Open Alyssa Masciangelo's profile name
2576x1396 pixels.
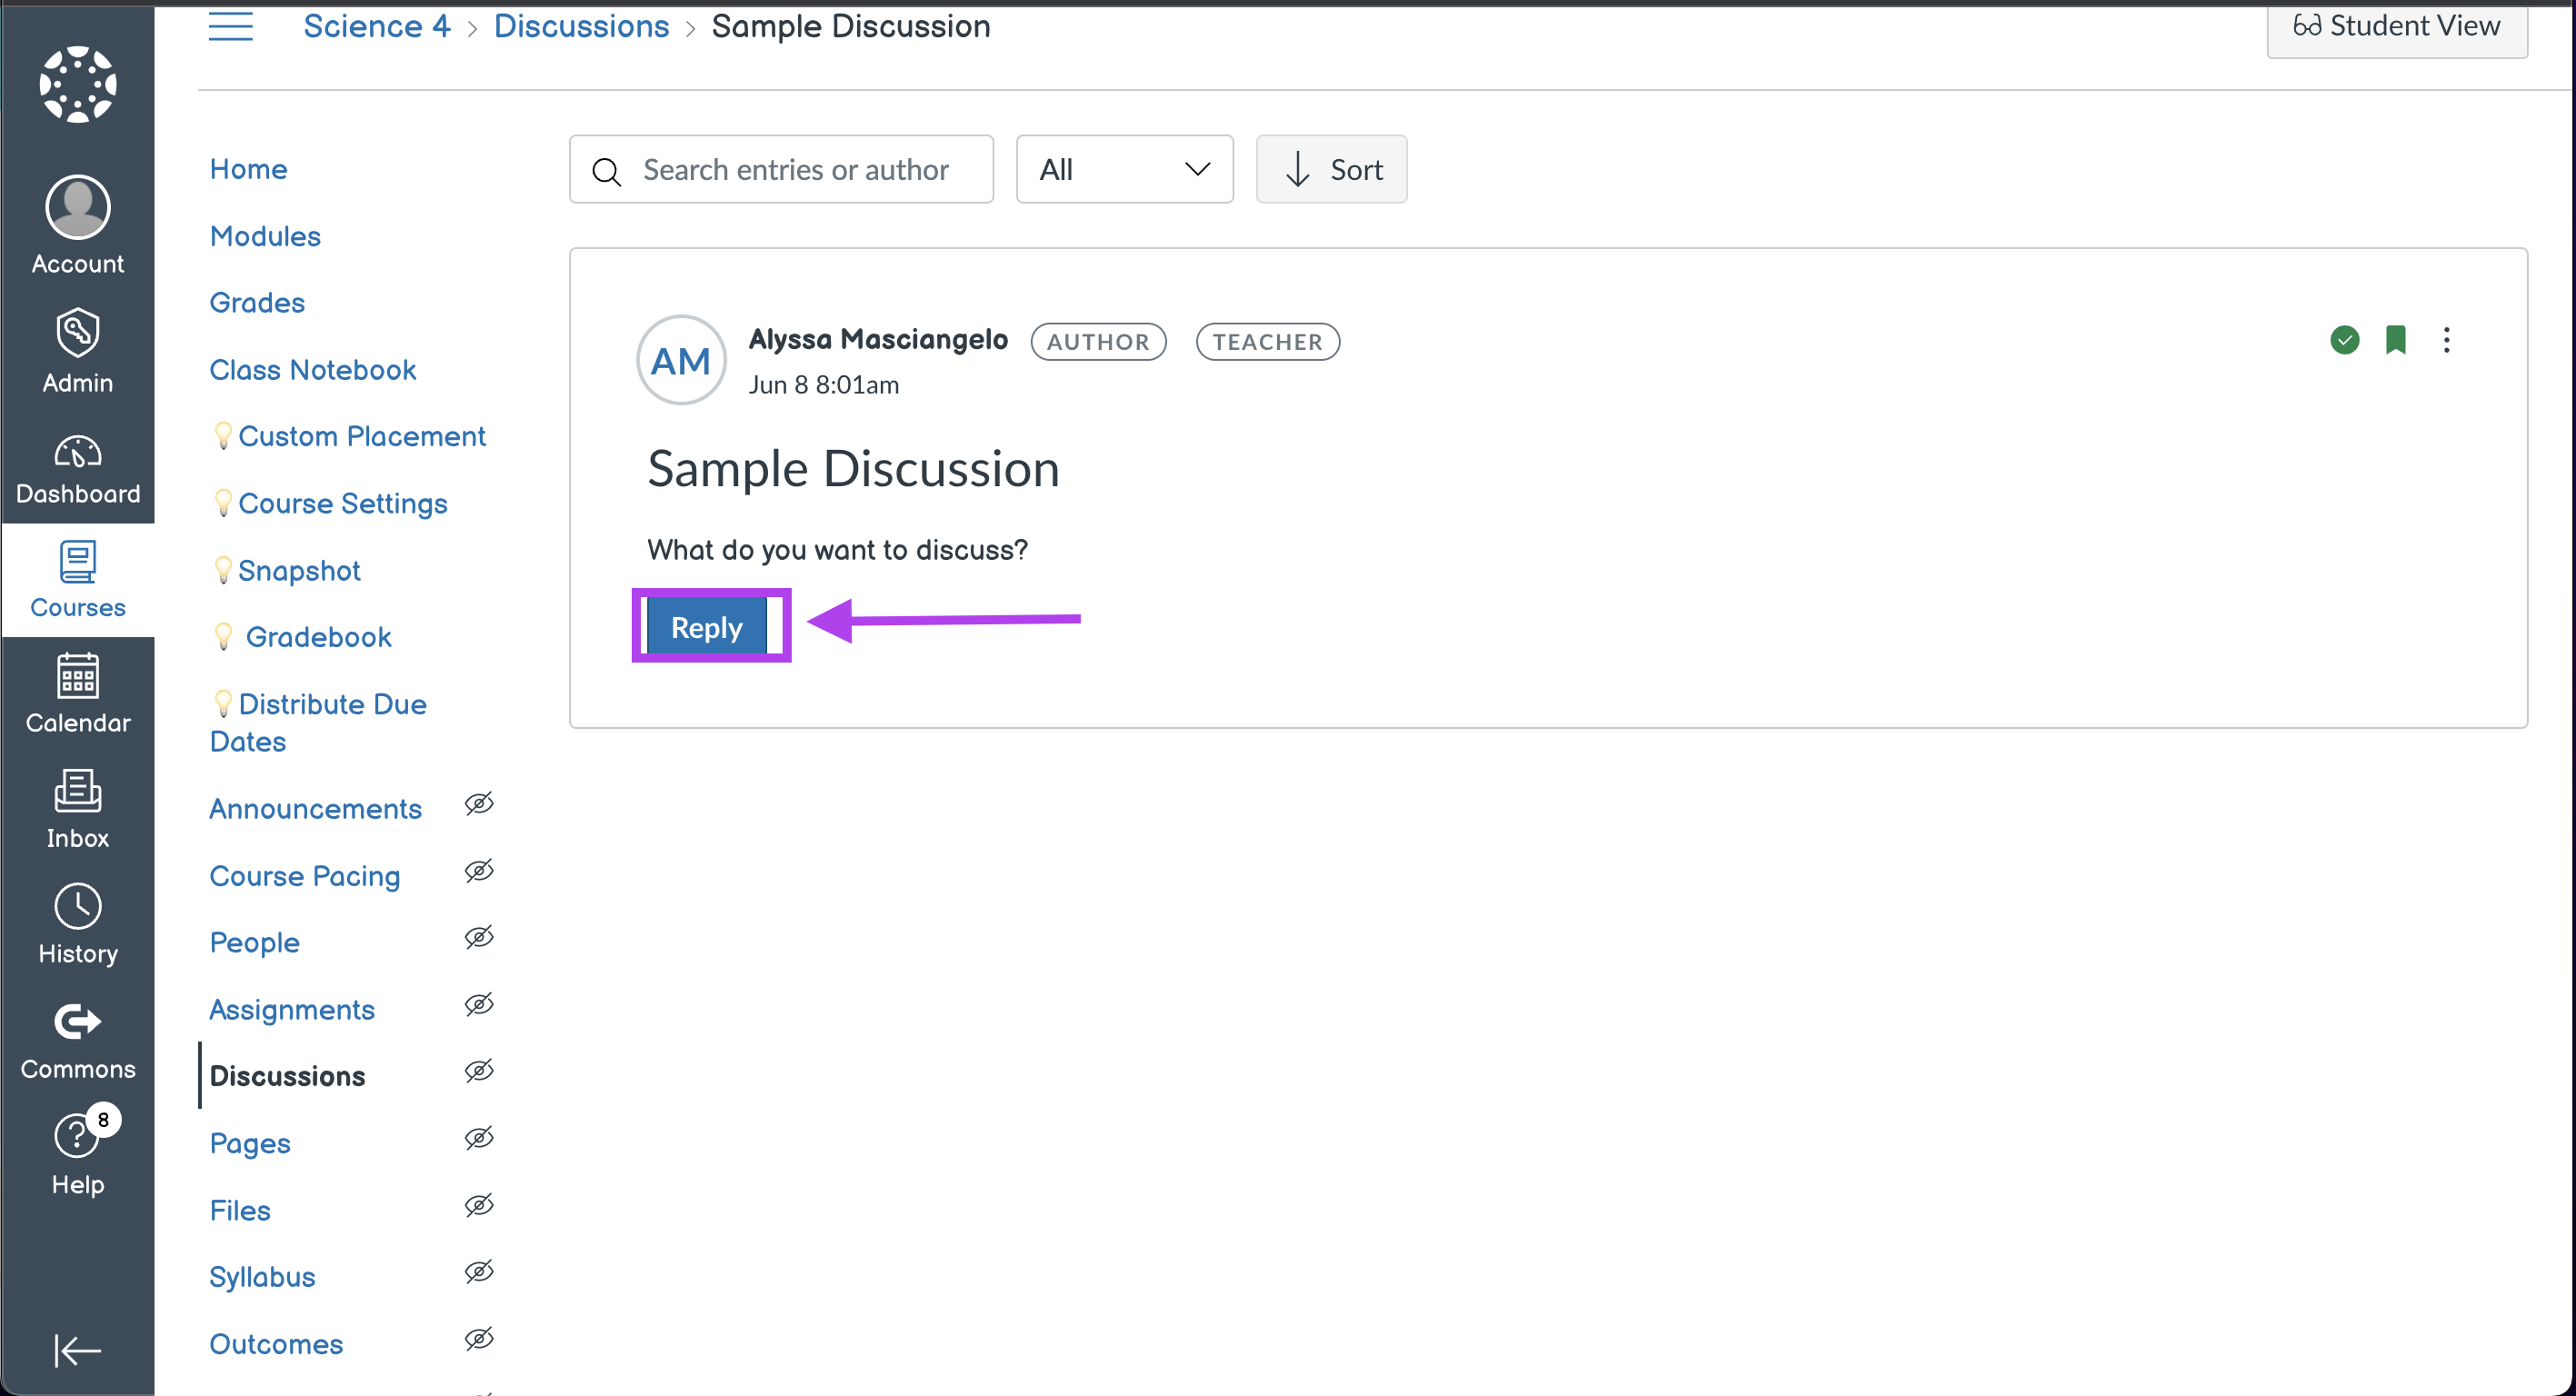[x=878, y=339]
